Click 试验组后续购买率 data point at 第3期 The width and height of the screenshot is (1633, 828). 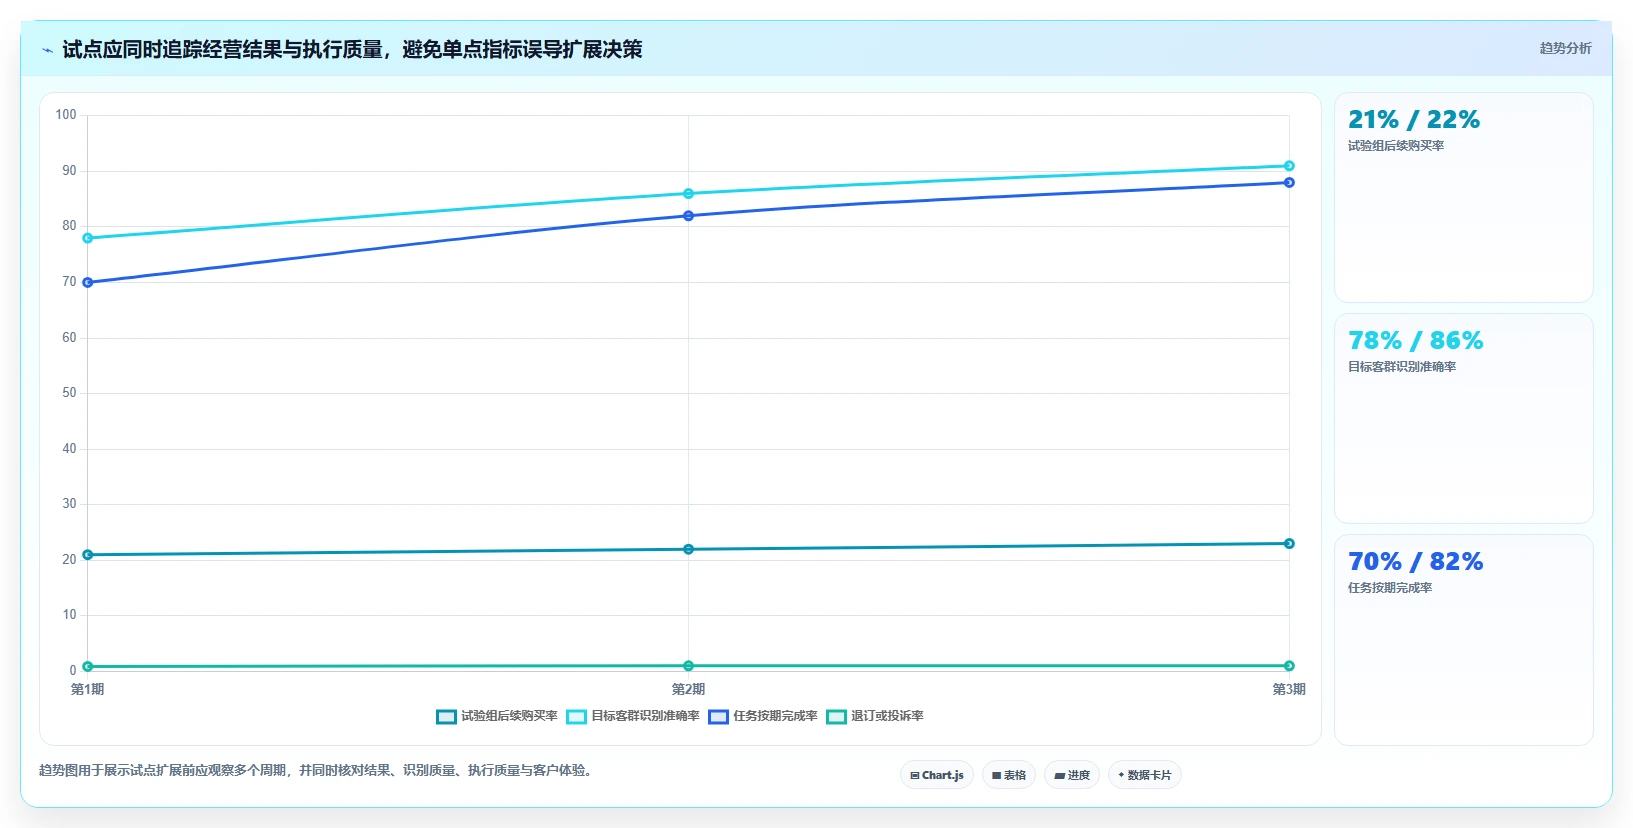coord(1289,544)
